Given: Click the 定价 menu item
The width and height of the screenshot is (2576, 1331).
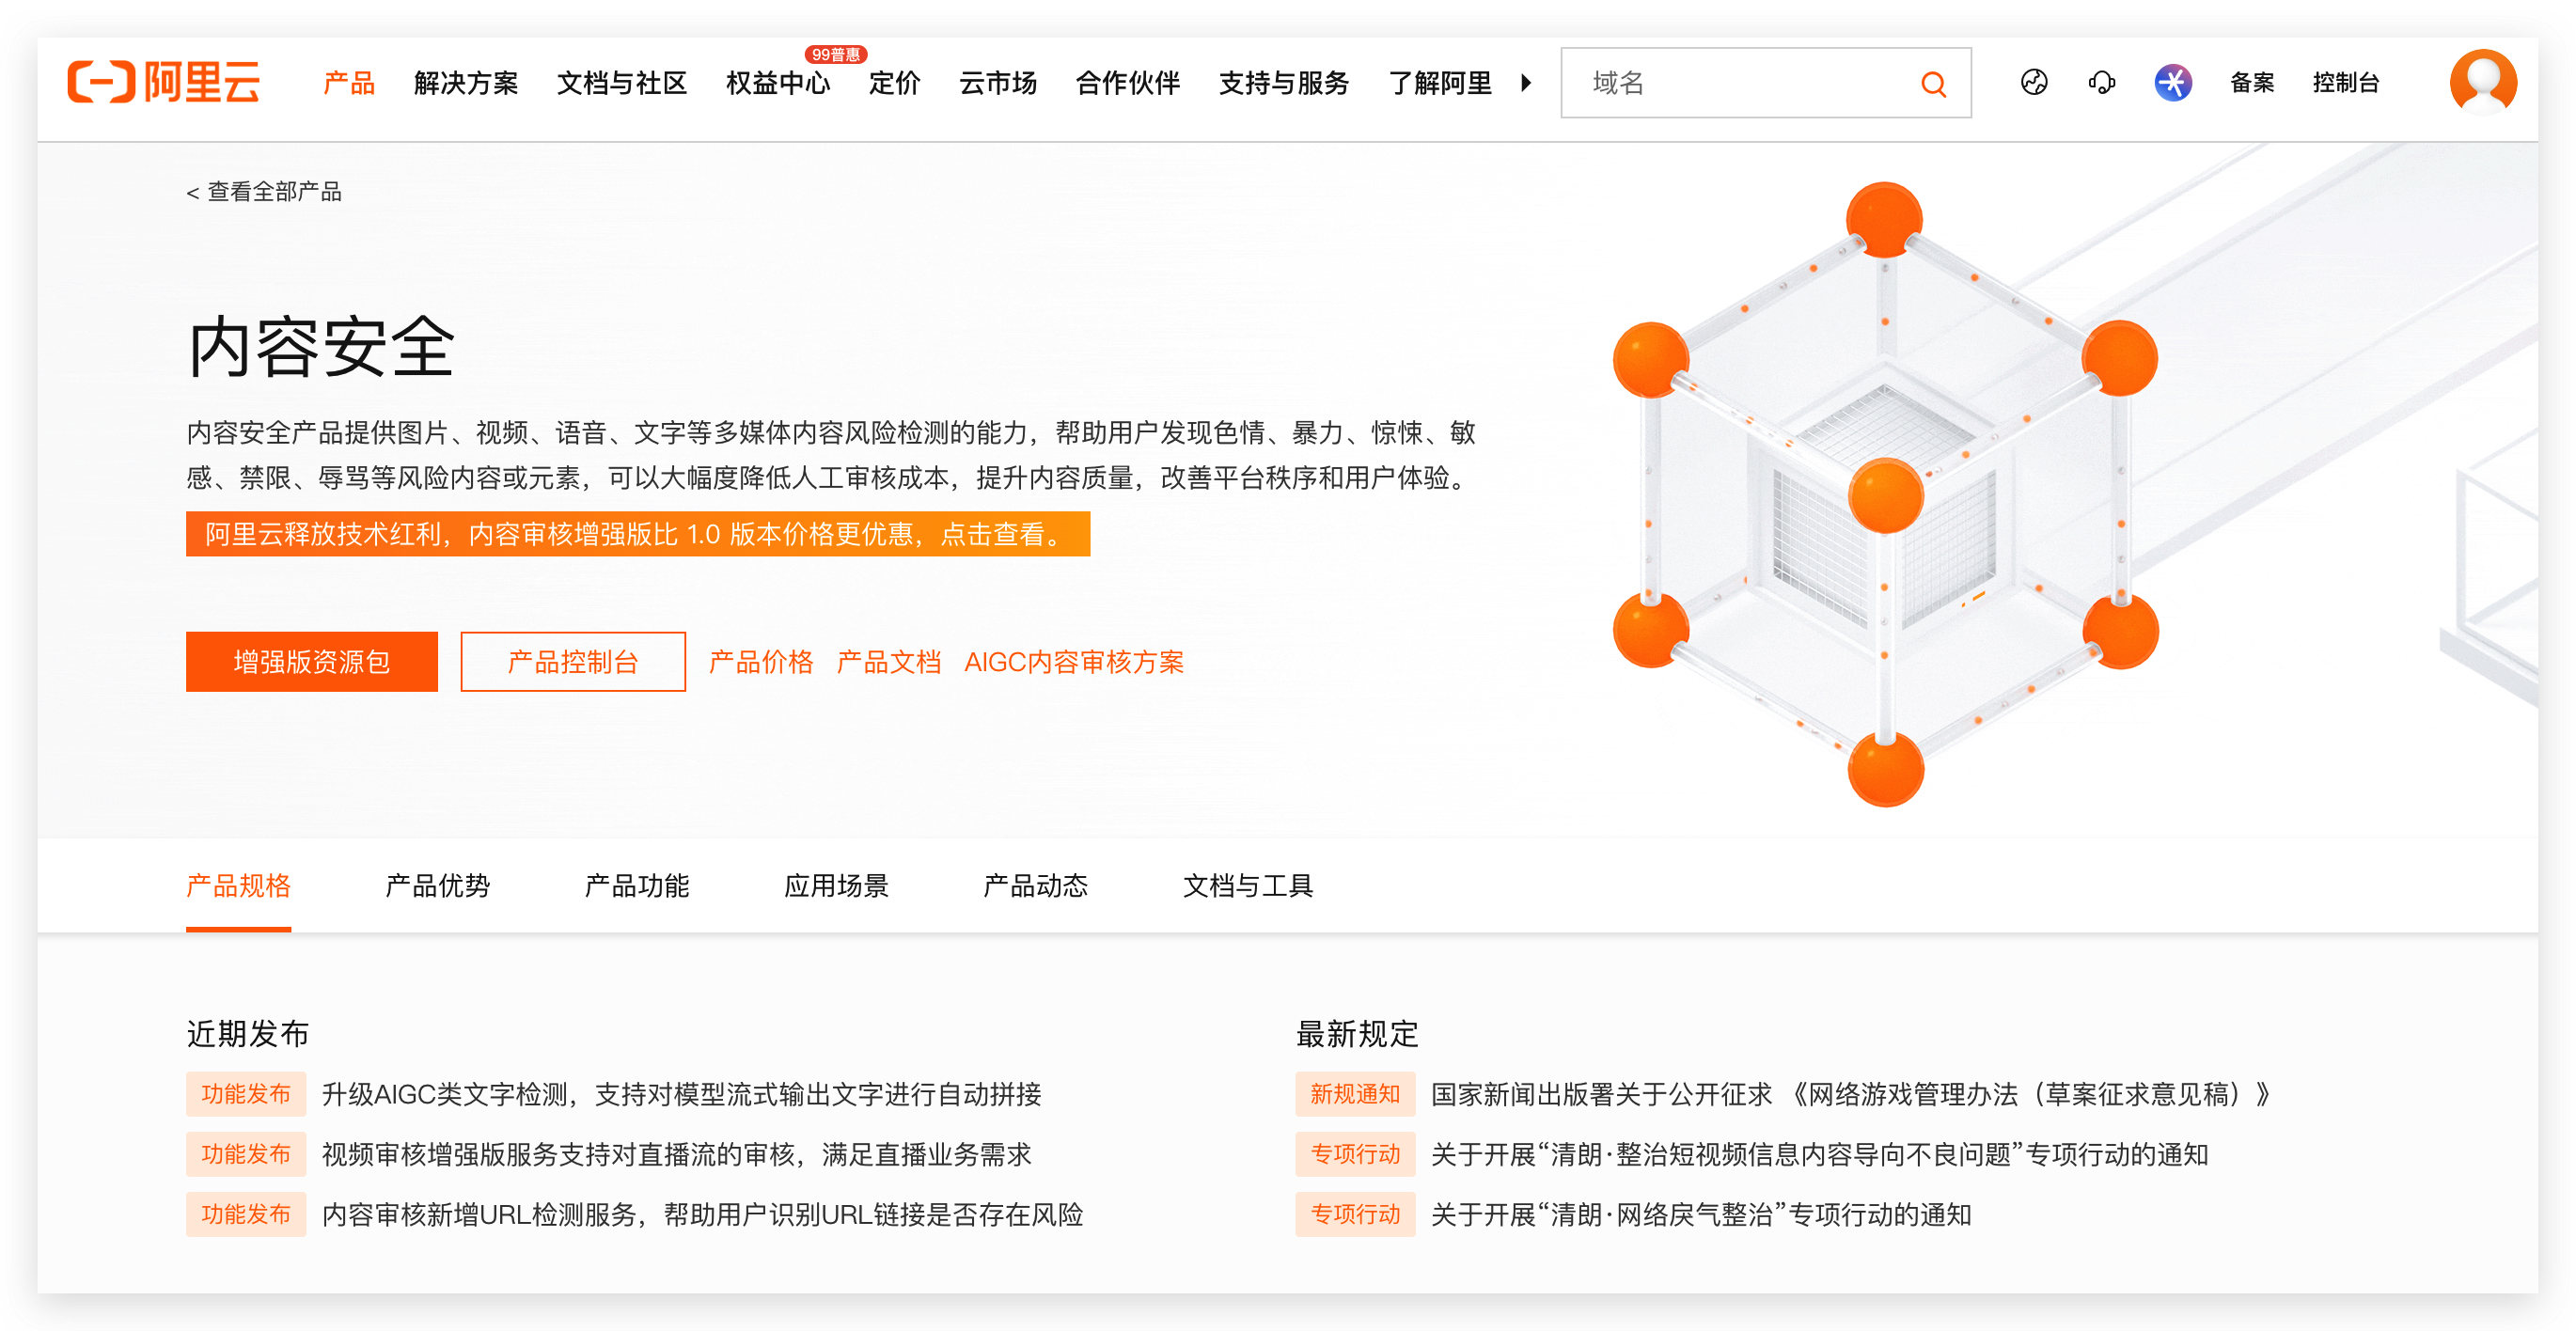Looking at the screenshot, I should (x=894, y=83).
